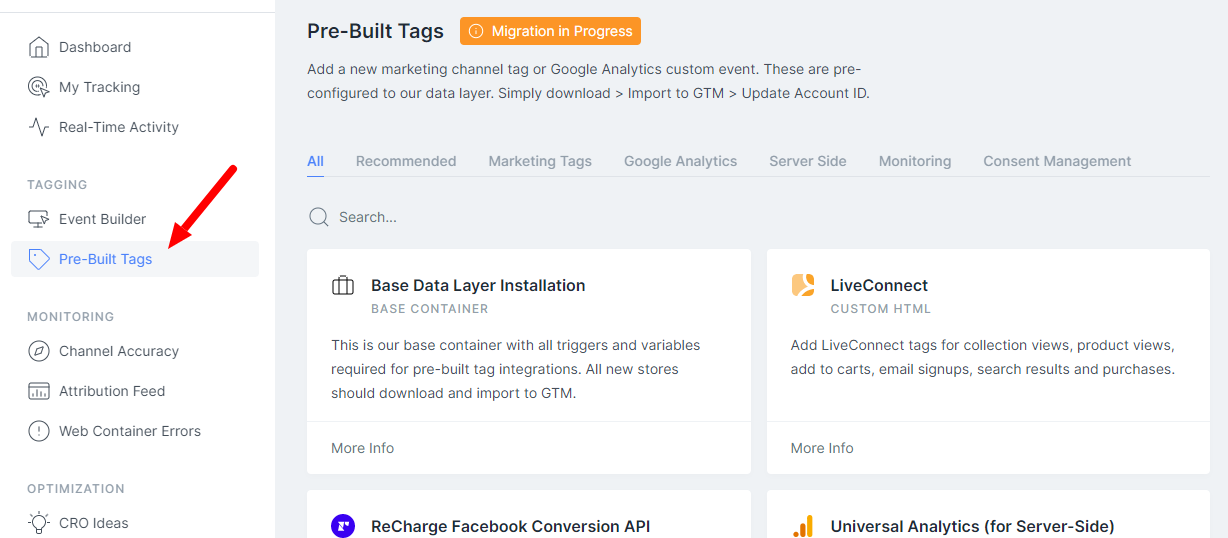Screen dimensions: 1228x538
Task: Click the Web Container Errors alert icon
Action: [39, 431]
